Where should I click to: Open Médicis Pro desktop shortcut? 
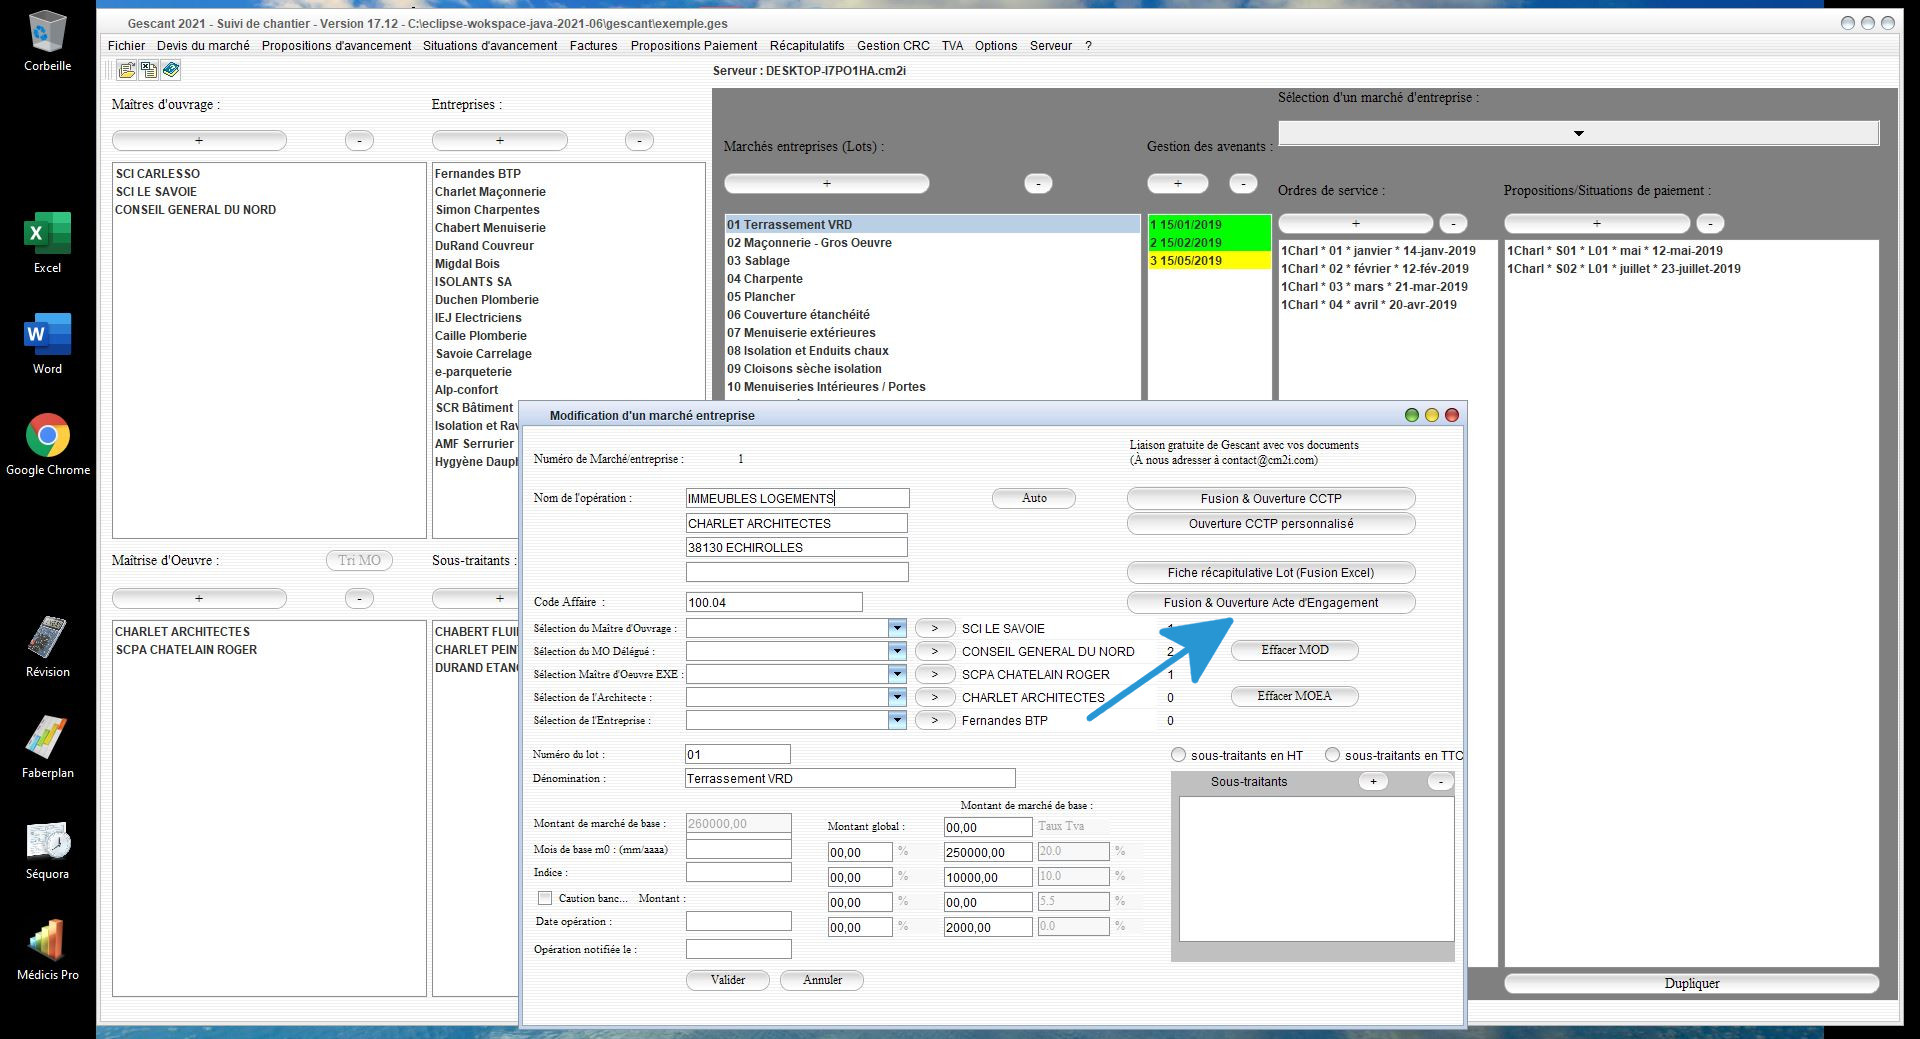tap(47, 949)
